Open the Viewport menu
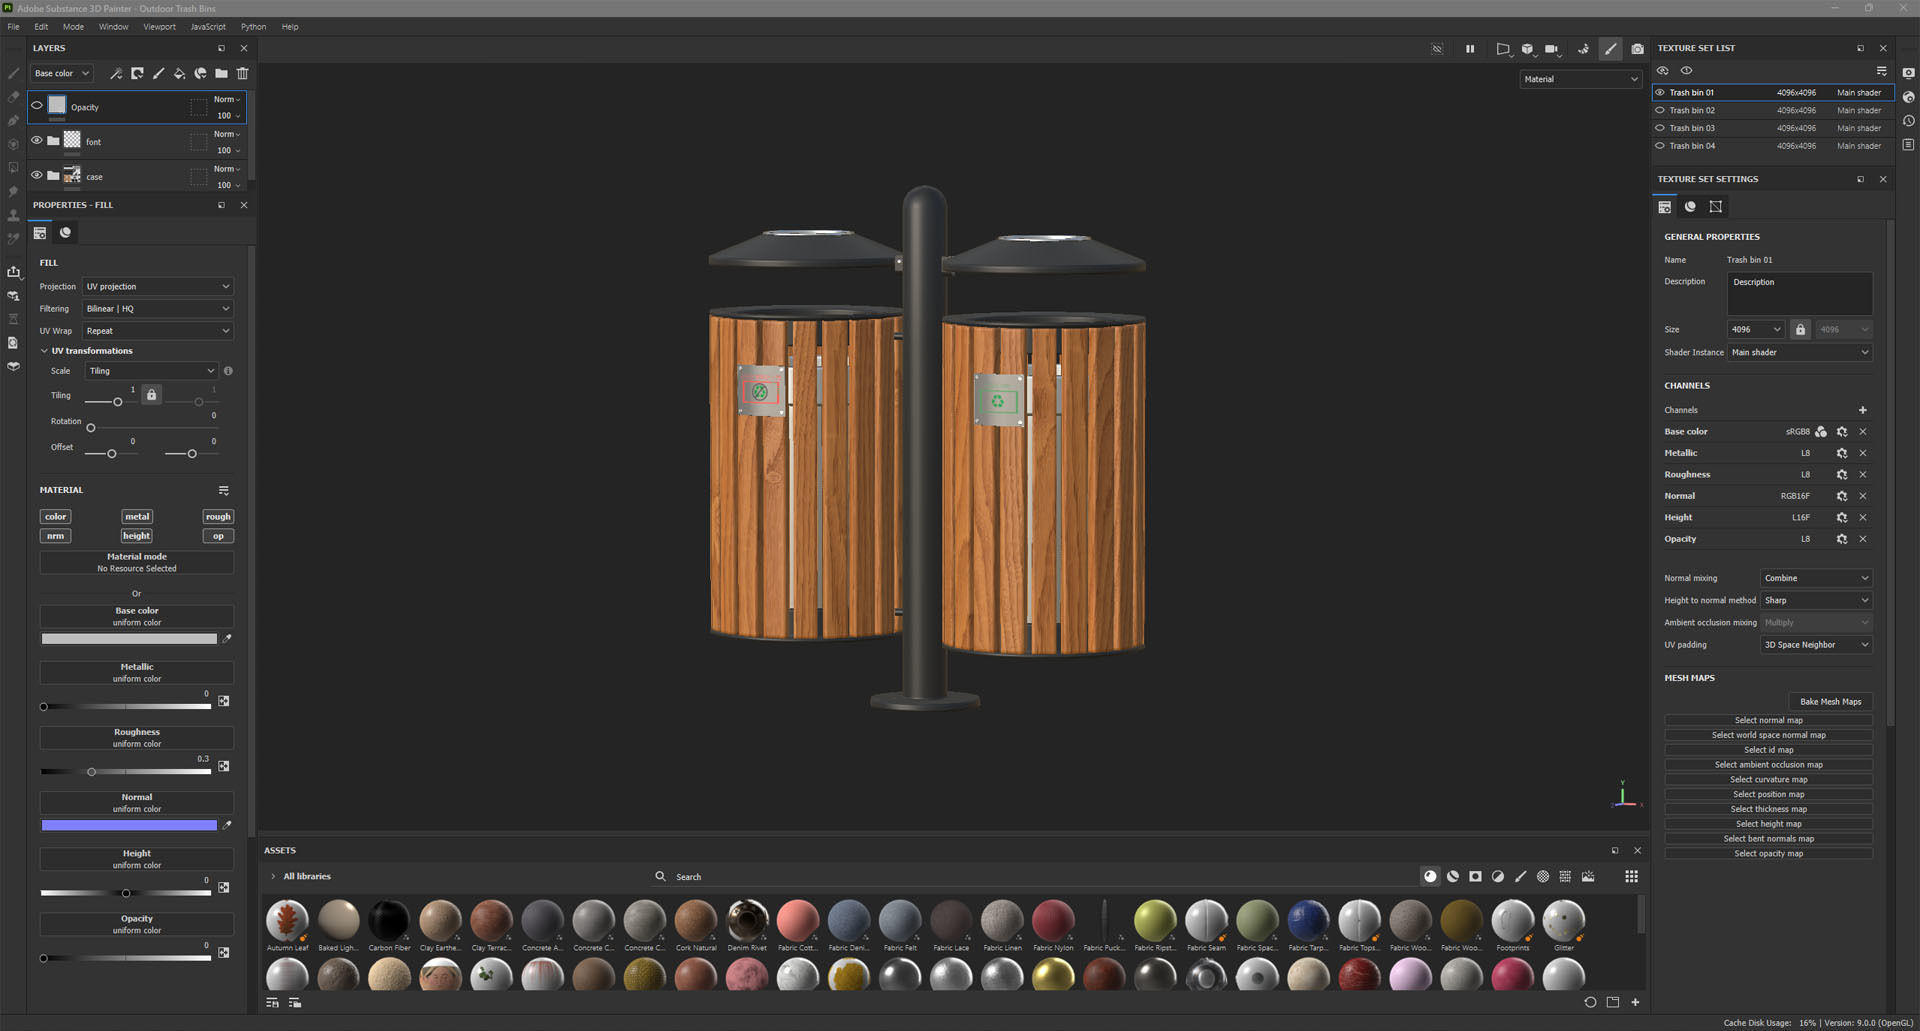Image resolution: width=1920 pixels, height=1031 pixels. pyautogui.click(x=159, y=27)
